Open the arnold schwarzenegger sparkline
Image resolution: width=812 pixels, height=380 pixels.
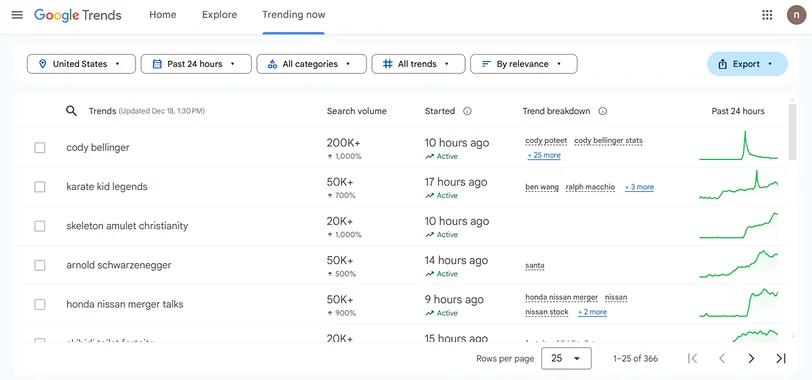738,264
